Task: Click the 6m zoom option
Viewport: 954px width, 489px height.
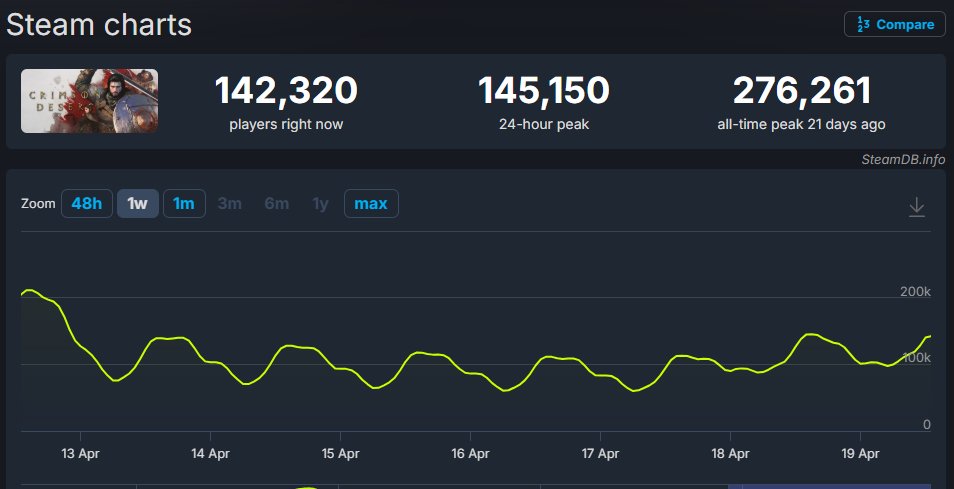Action: pos(276,203)
